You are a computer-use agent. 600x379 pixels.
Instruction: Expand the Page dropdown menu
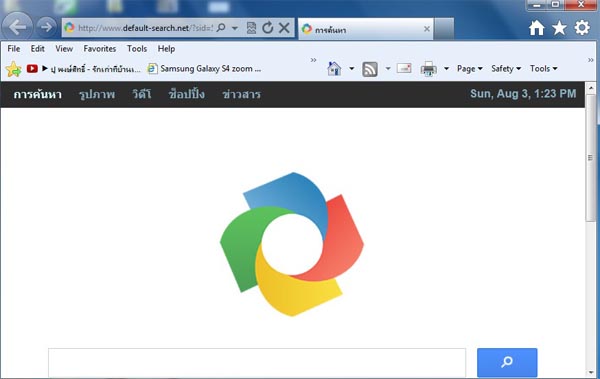[470, 69]
